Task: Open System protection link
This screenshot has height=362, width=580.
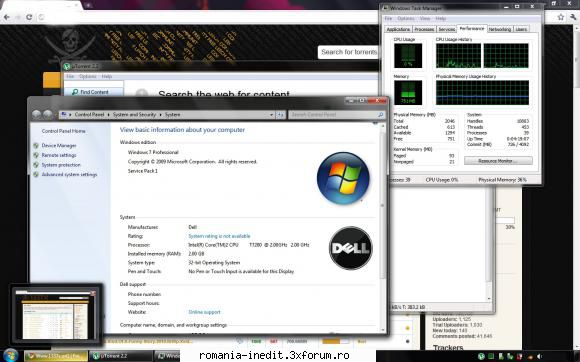Action: point(61,165)
